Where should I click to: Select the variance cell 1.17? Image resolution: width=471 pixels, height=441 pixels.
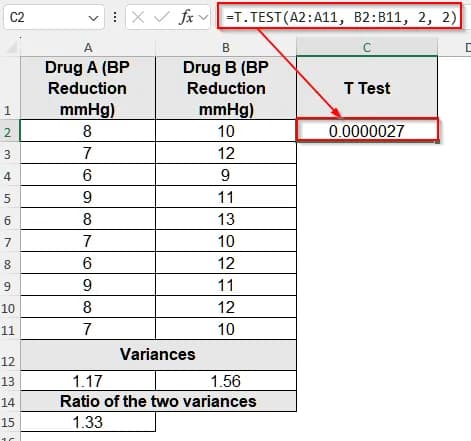pos(88,381)
